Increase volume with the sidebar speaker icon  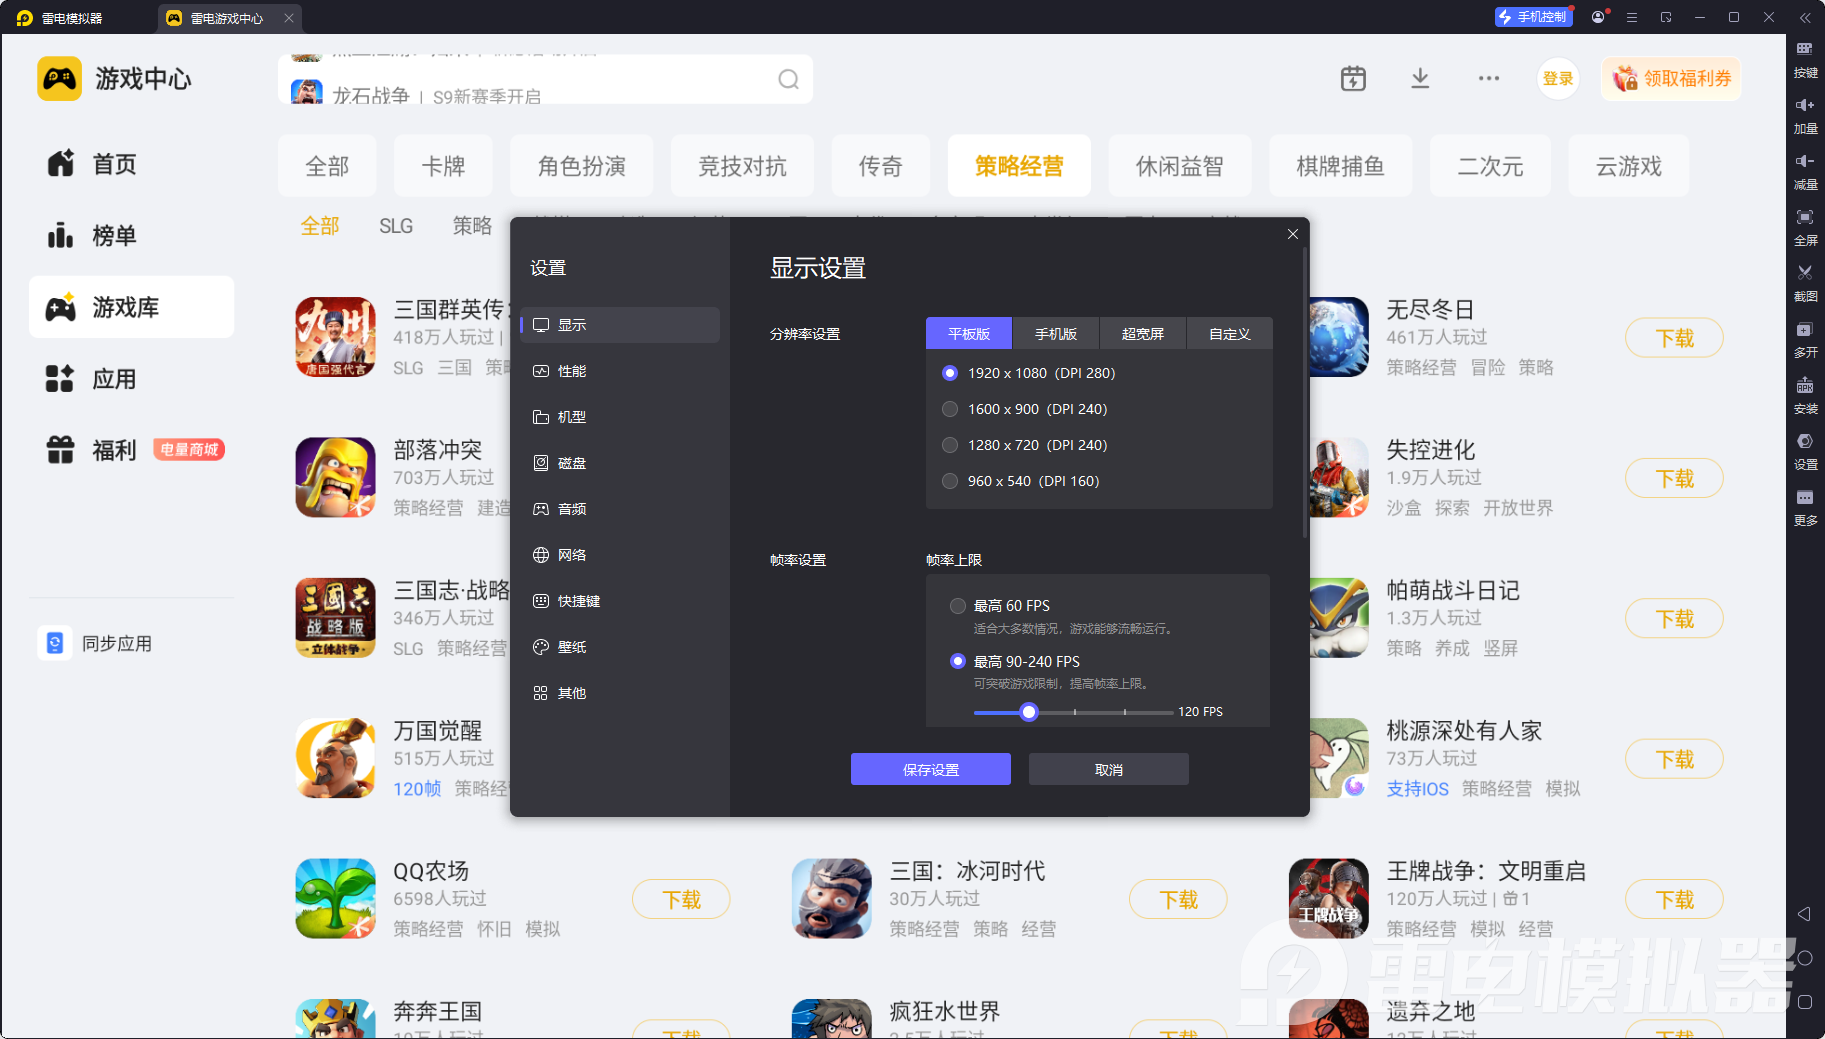(1805, 106)
